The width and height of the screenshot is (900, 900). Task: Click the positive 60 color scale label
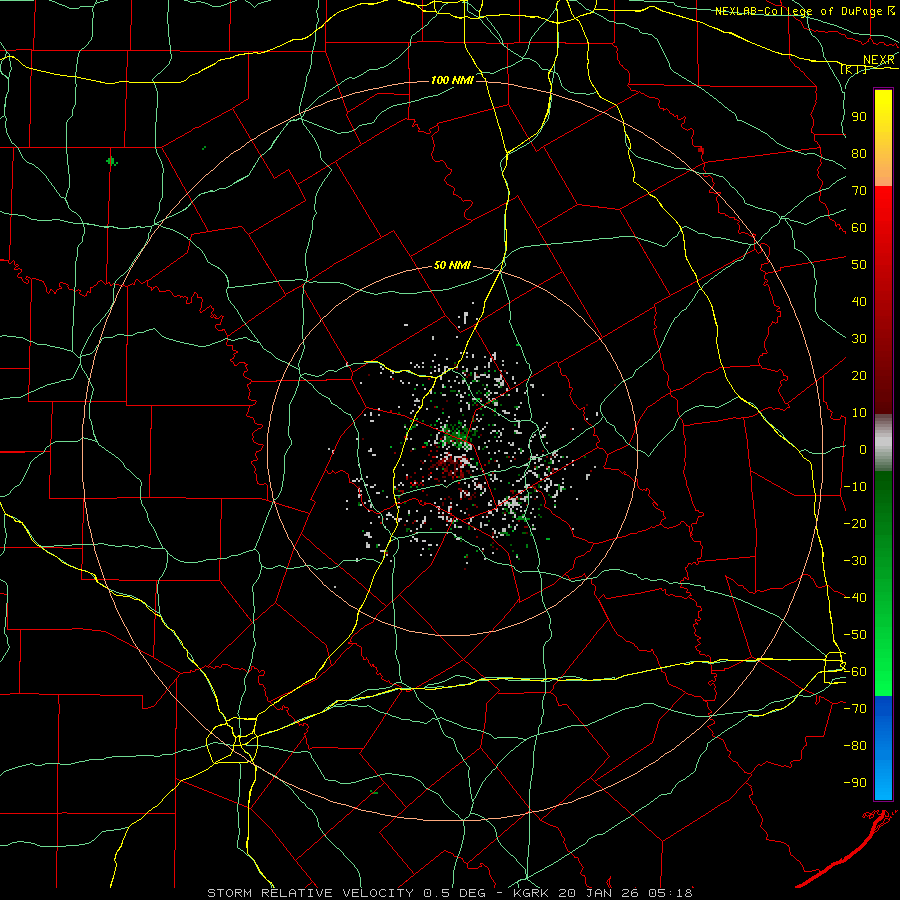pos(859,227)
